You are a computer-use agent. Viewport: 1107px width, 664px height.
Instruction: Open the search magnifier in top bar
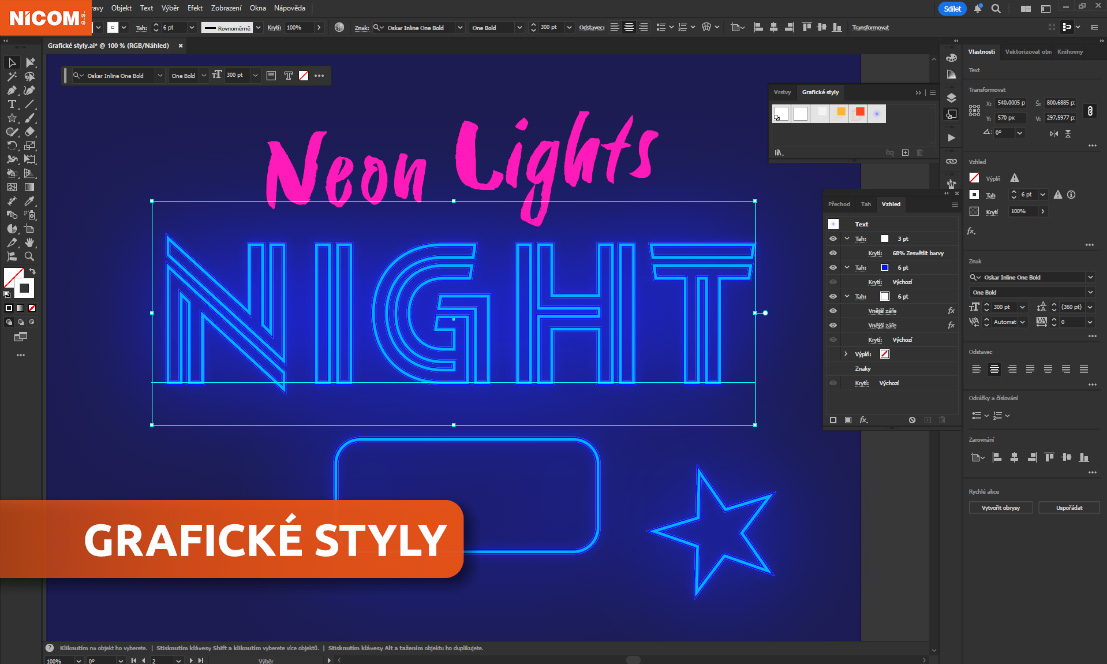point(995,8)
